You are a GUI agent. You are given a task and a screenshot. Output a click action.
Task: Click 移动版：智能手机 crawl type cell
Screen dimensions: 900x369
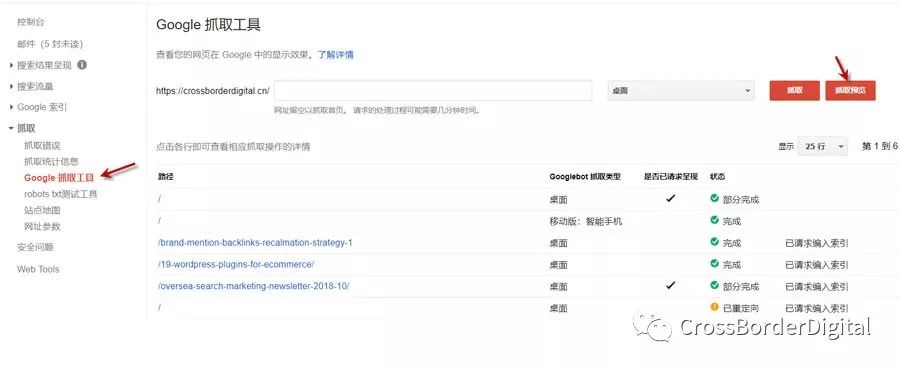[x=585, y=221]
